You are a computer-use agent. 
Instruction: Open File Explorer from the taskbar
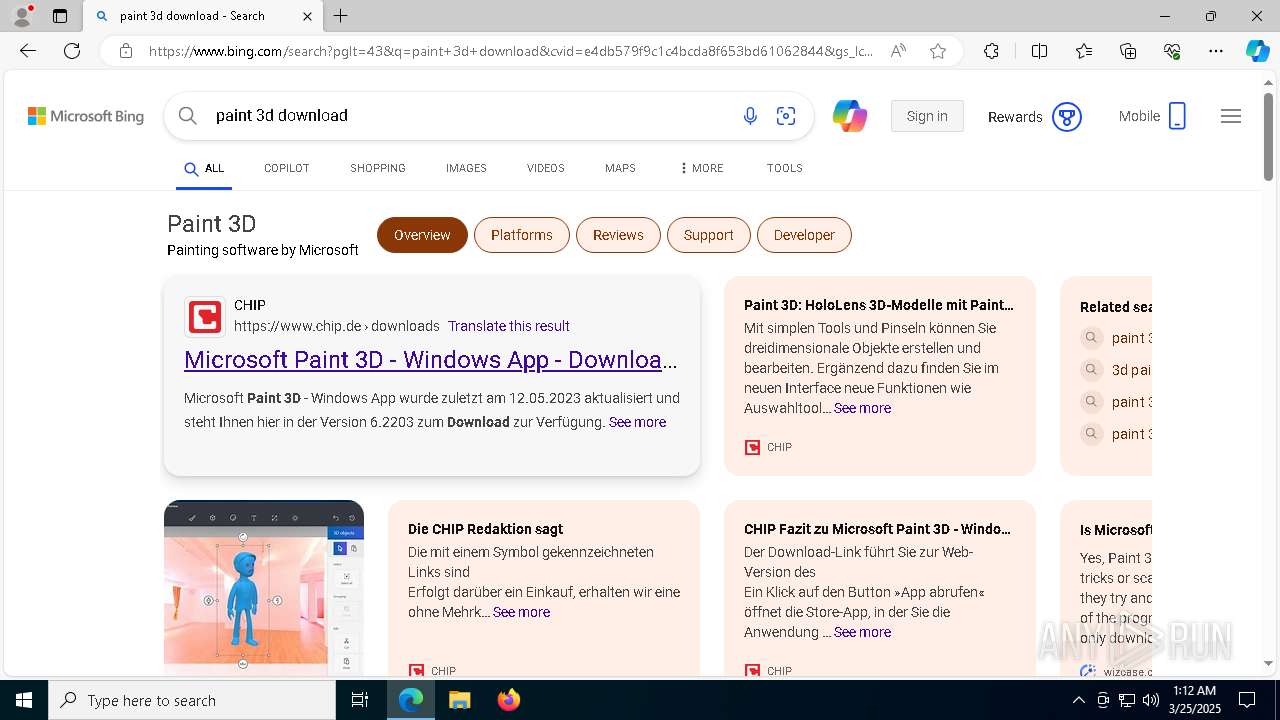[459, 700]
